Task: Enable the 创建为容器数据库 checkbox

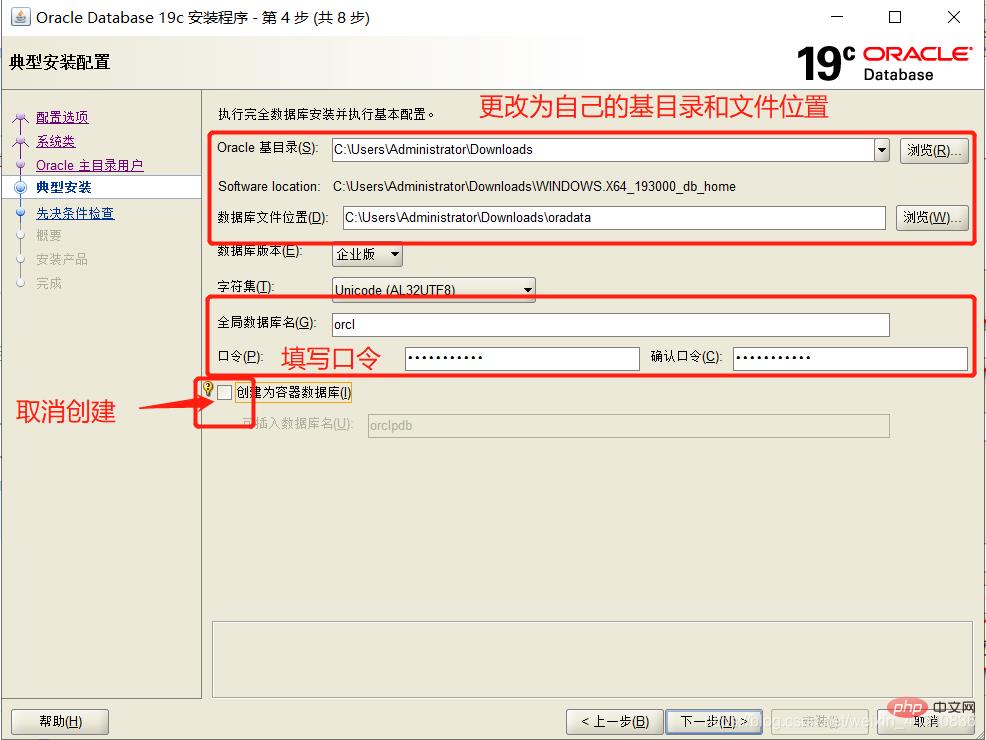Action: point(224,393)
